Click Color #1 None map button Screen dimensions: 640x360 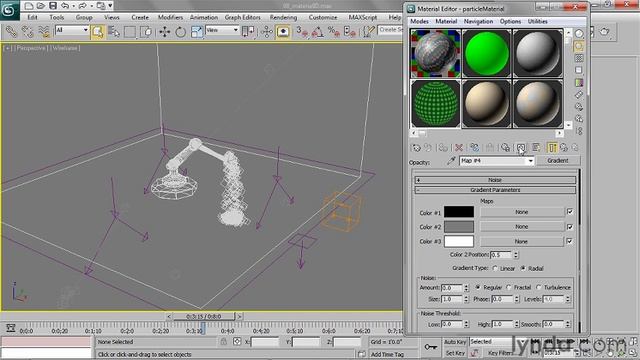[522, 212]
